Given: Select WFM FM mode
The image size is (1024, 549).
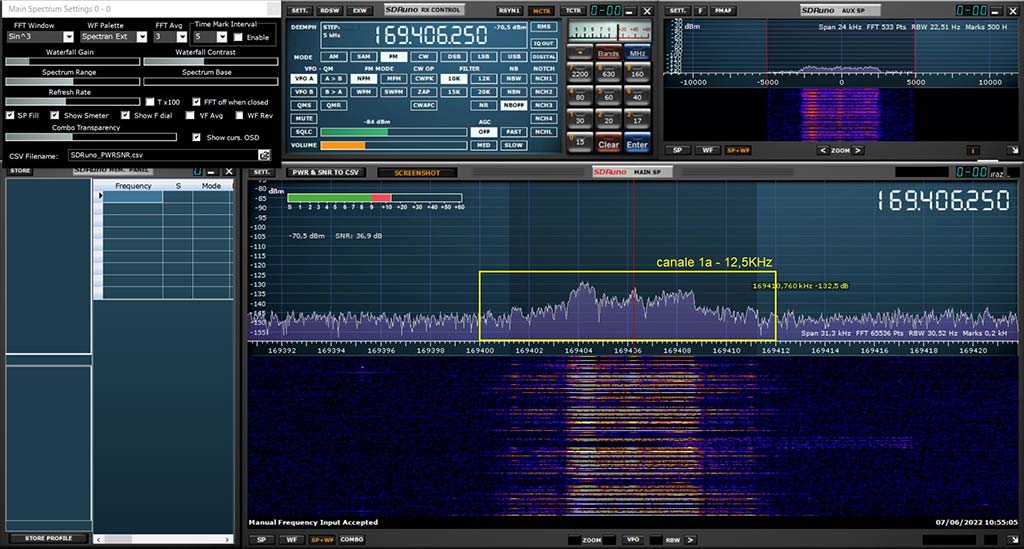Looking at the screenshot, I should point(364,92).
